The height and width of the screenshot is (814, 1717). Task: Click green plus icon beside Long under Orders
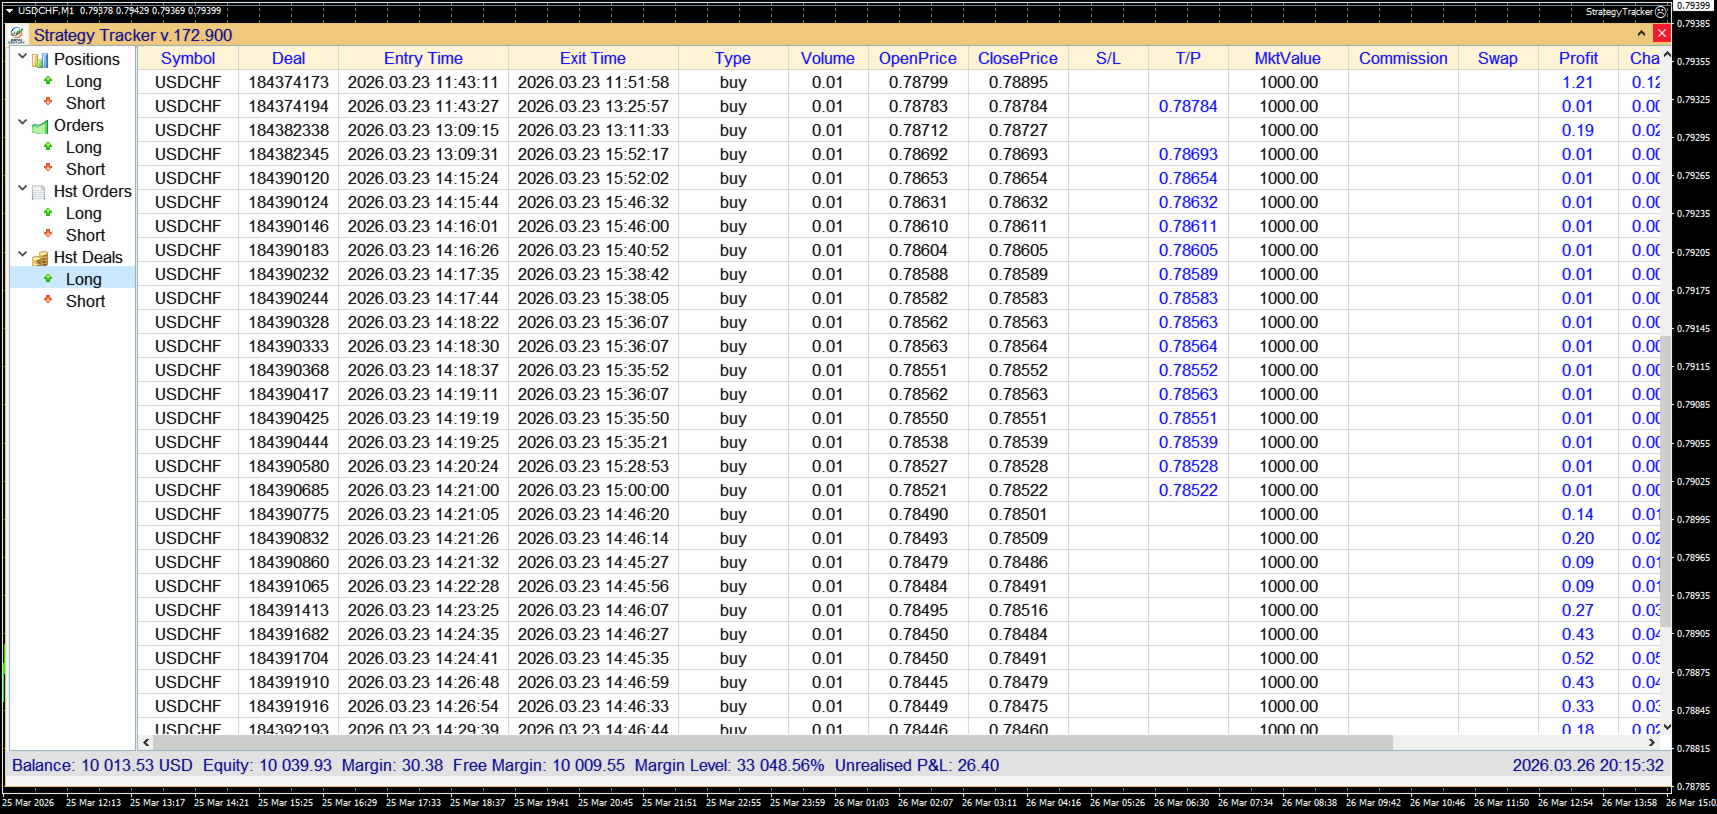(x=48, y=146)
